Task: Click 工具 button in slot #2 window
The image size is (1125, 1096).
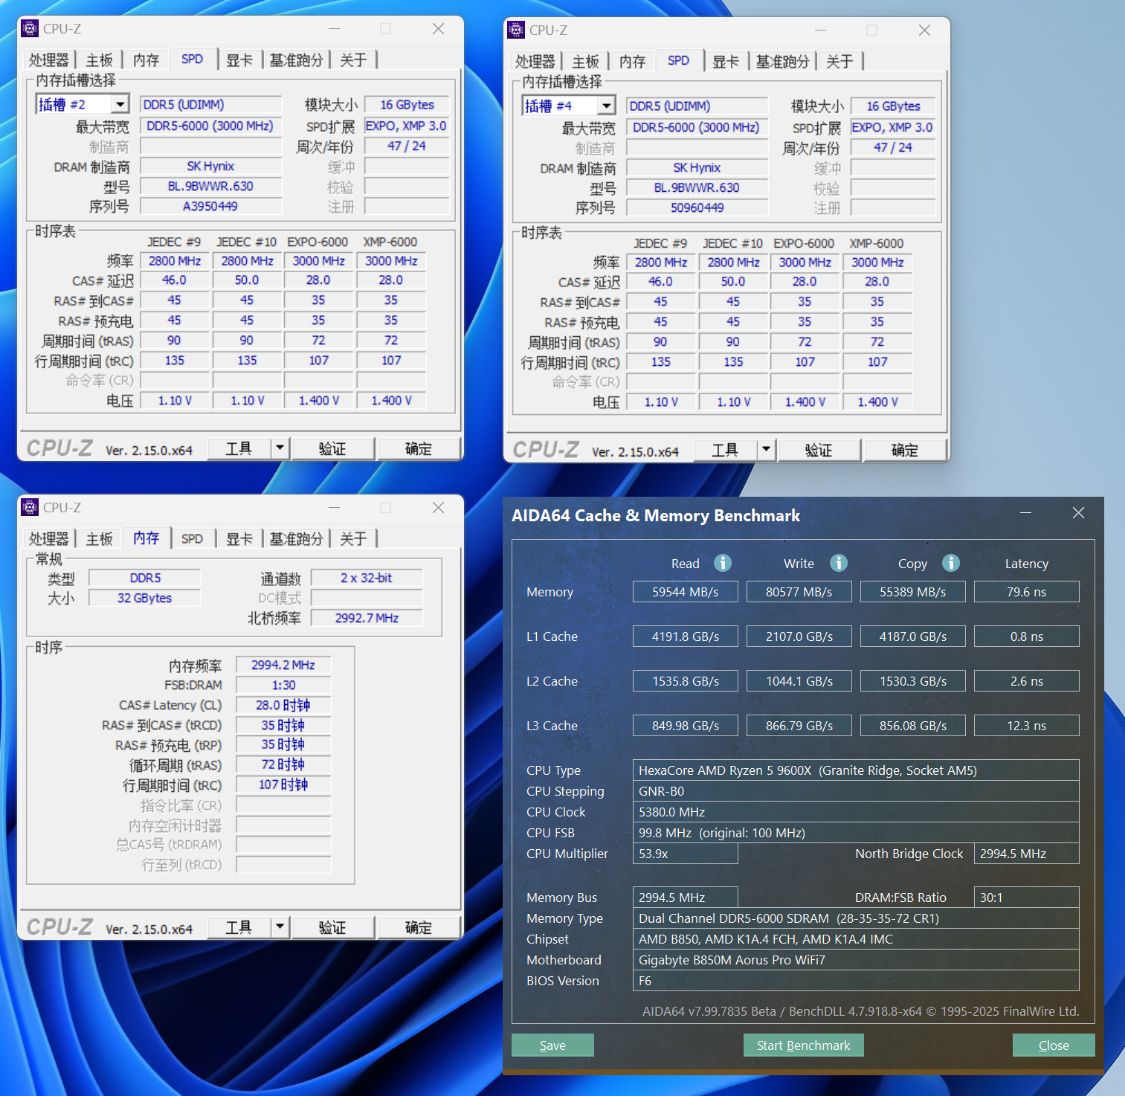Action: tap(239, 448)
